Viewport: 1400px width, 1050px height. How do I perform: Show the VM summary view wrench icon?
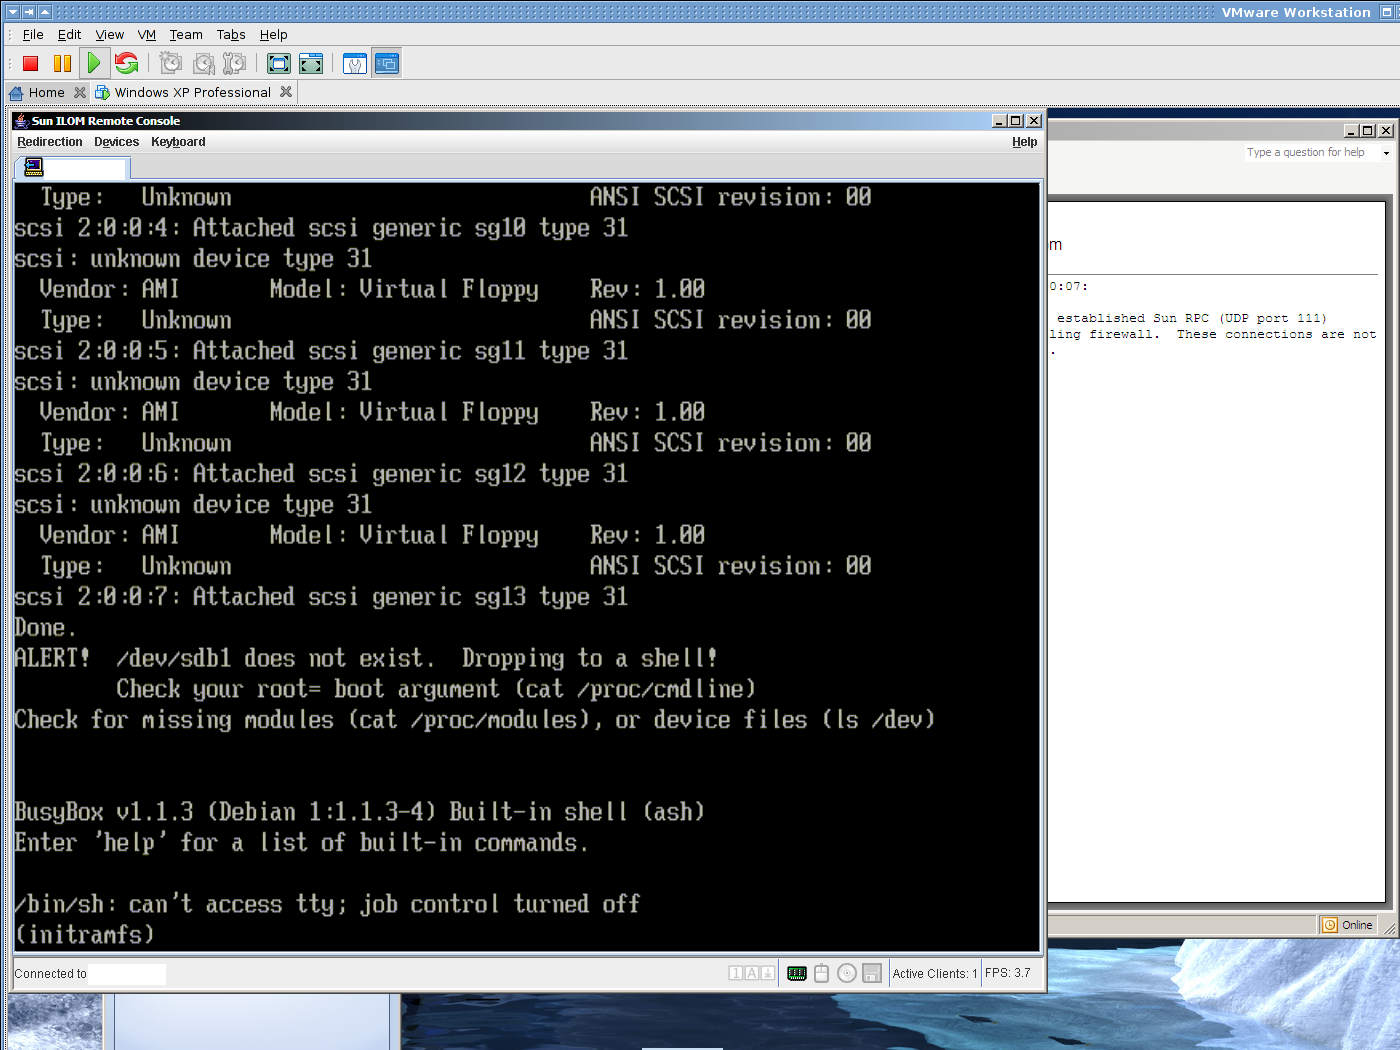pyautogui.click(x=355, y=64)
